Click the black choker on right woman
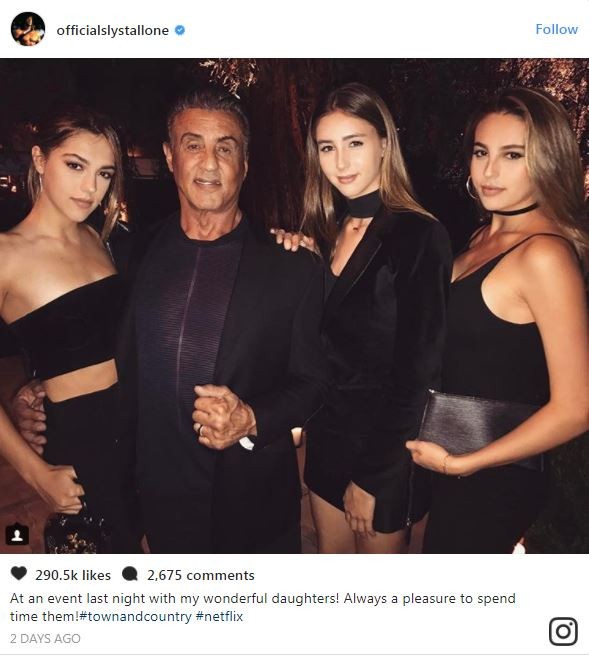The height and width of the screenshot is (659, 589). coord(520,210)
